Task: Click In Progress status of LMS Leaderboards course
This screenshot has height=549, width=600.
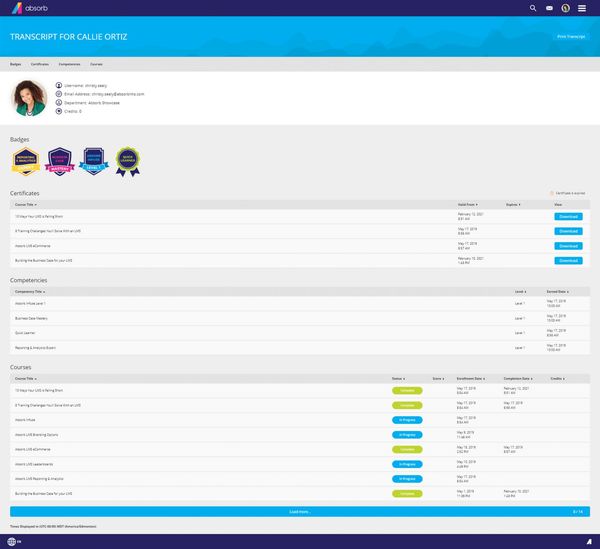Action: 407,464
